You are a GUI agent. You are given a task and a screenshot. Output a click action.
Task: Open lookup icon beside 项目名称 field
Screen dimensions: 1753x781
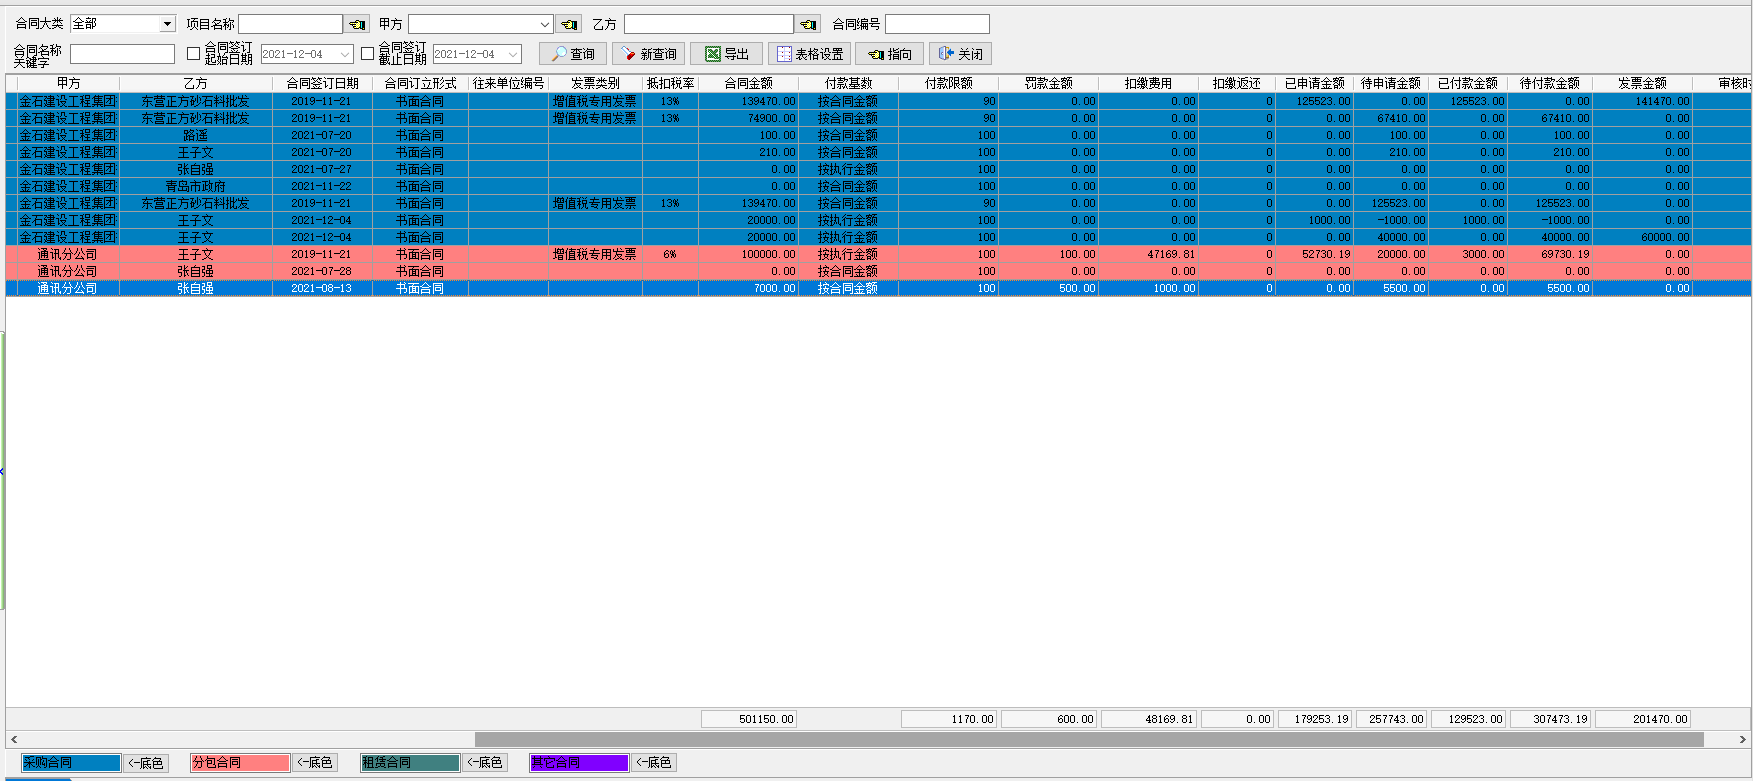pos(357,24)
